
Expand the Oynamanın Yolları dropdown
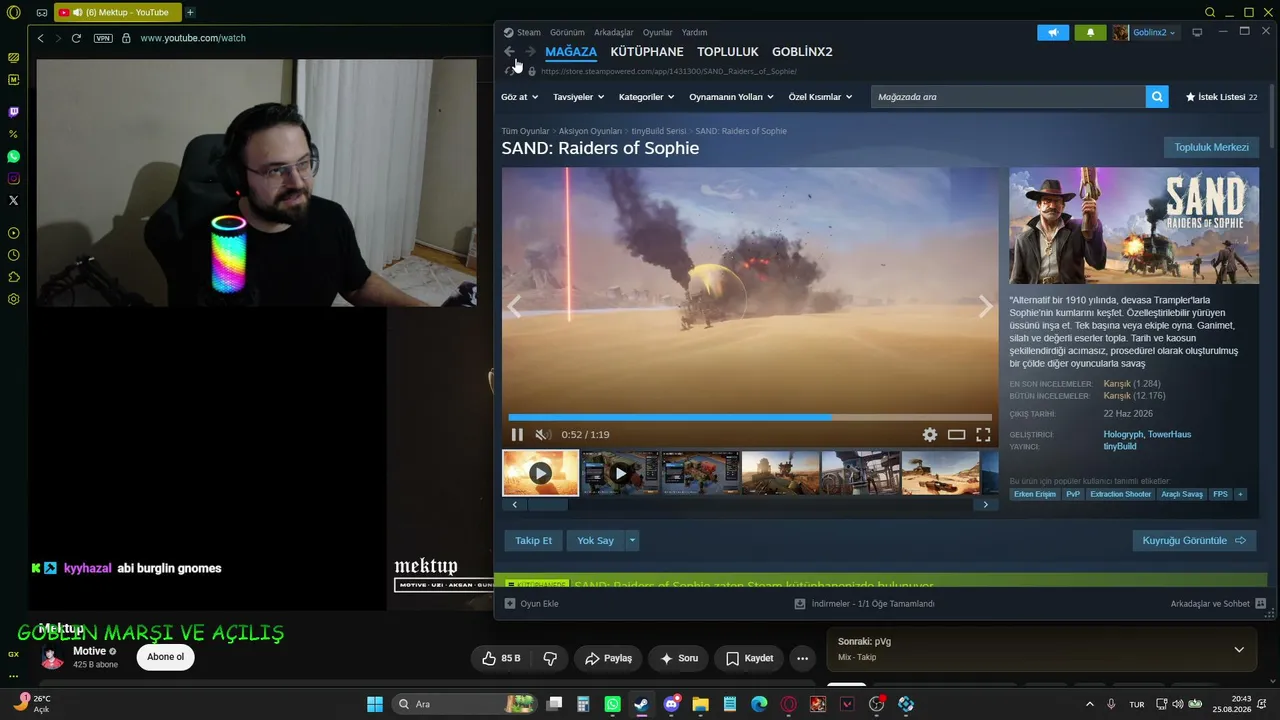[x=732, y=97]
